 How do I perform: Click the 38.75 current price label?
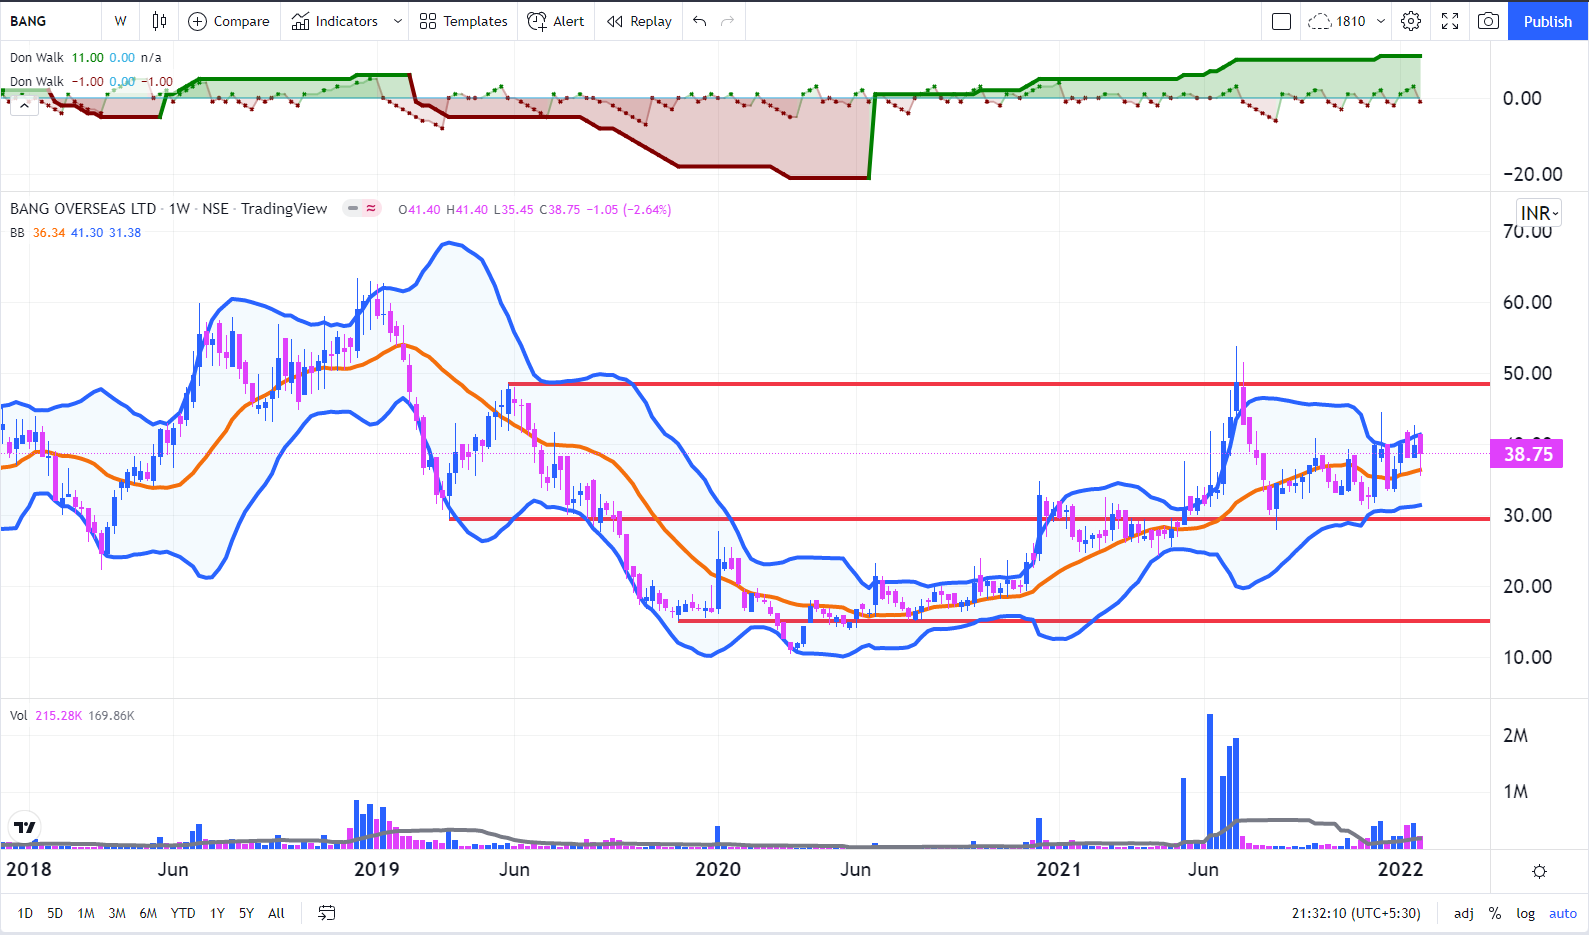pos(1527,454)
